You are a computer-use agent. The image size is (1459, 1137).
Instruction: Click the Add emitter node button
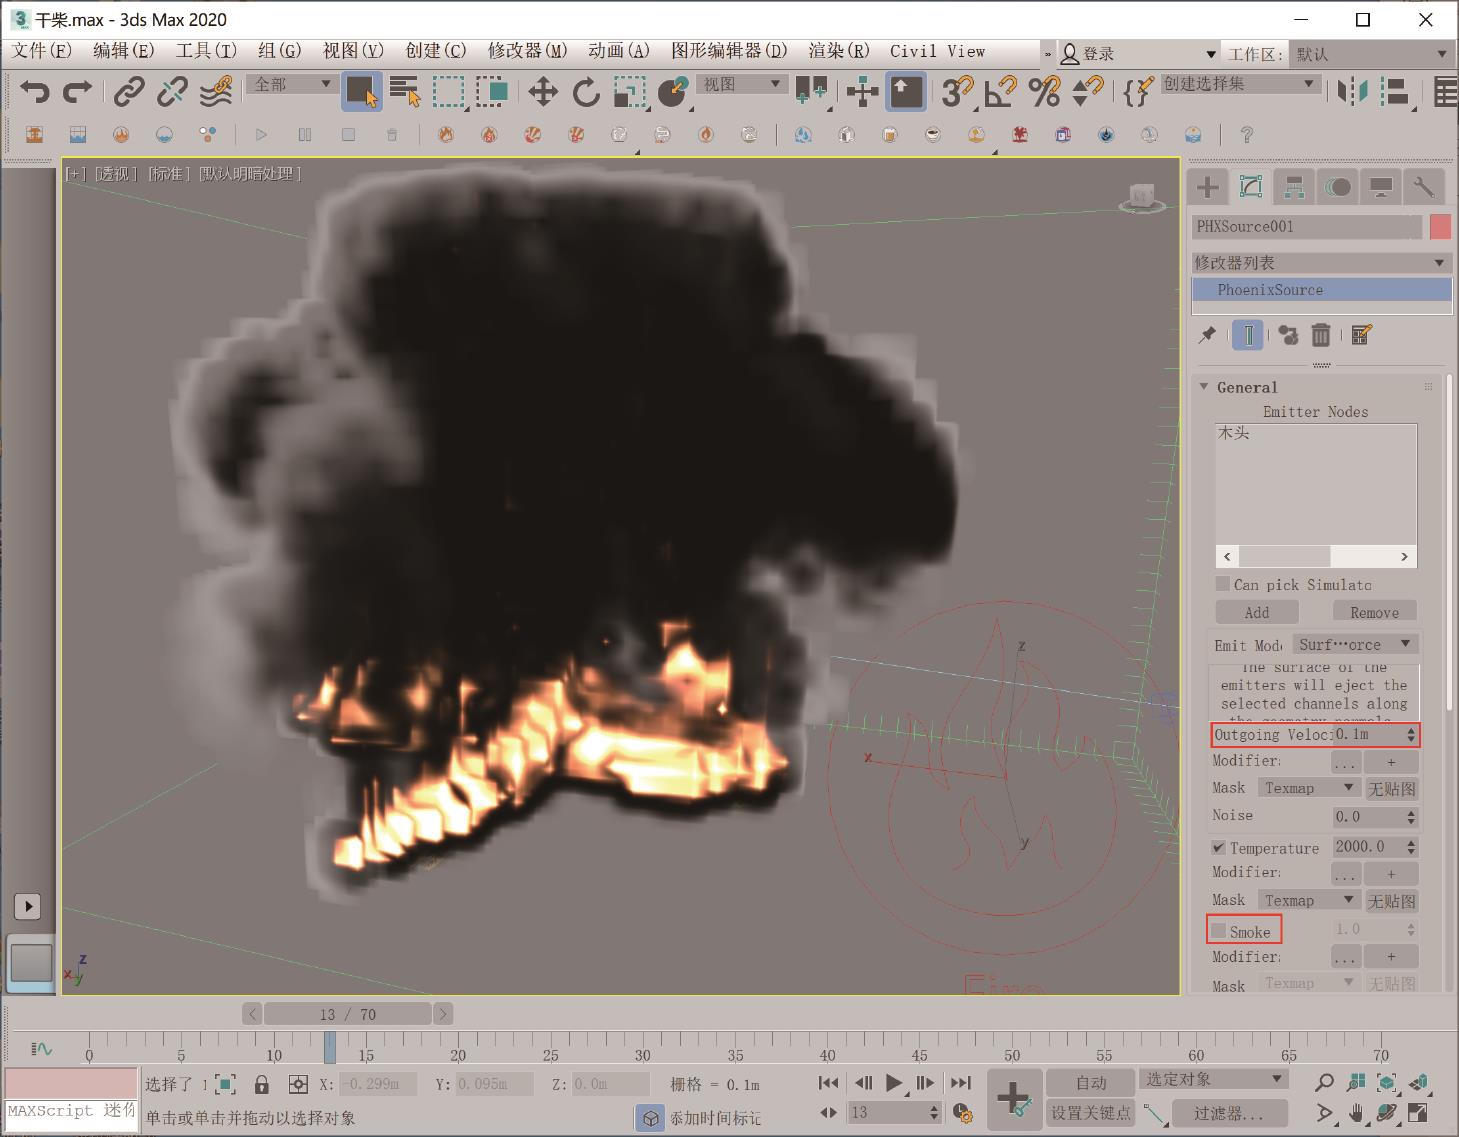point(1257,612)
